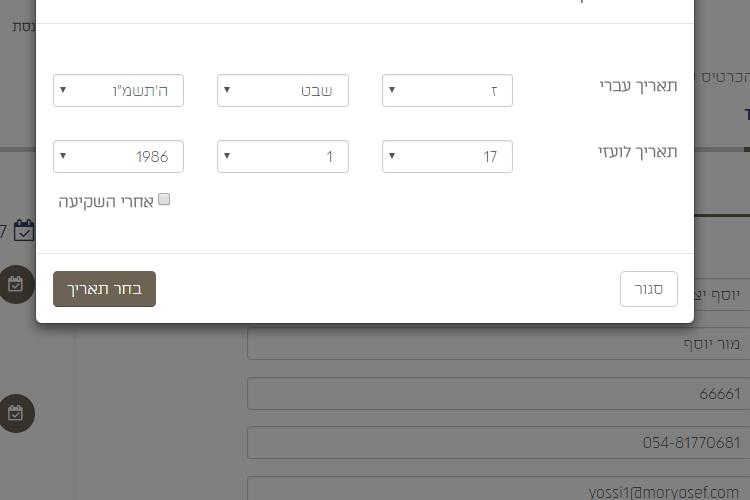Click the lower round calendar button behind the dialog
The width and height of the screenshot is (750, 500).
[16, 413]
